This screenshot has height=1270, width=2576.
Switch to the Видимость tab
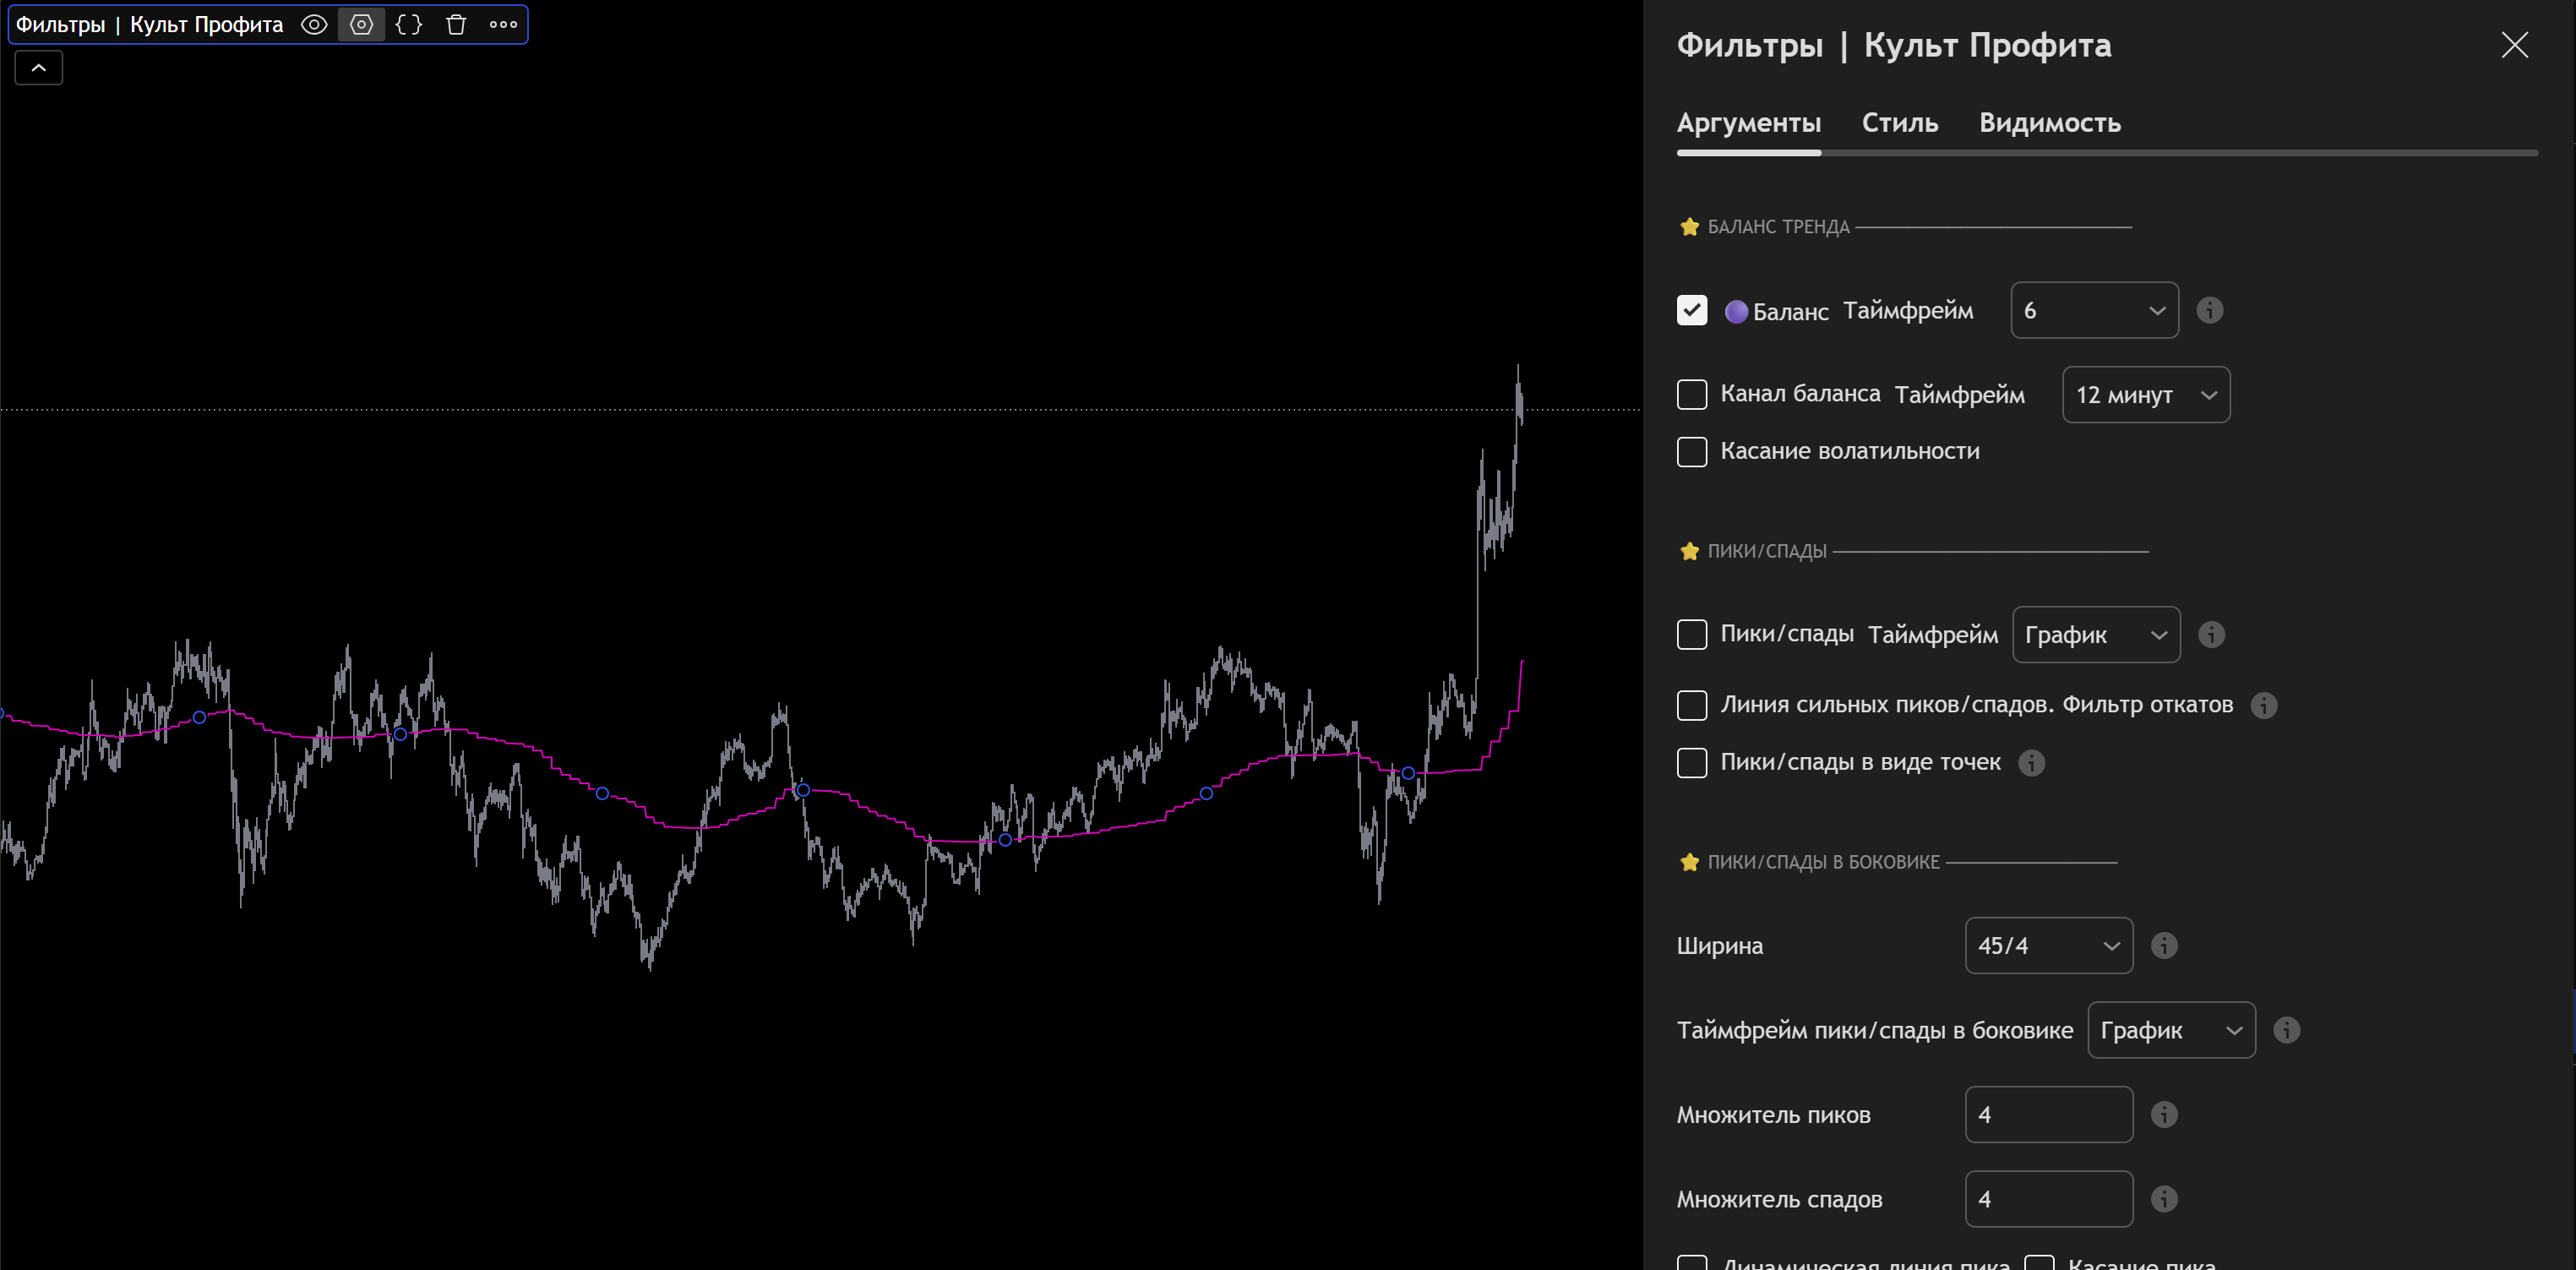pyautogui.click(x=2049, y=123)
